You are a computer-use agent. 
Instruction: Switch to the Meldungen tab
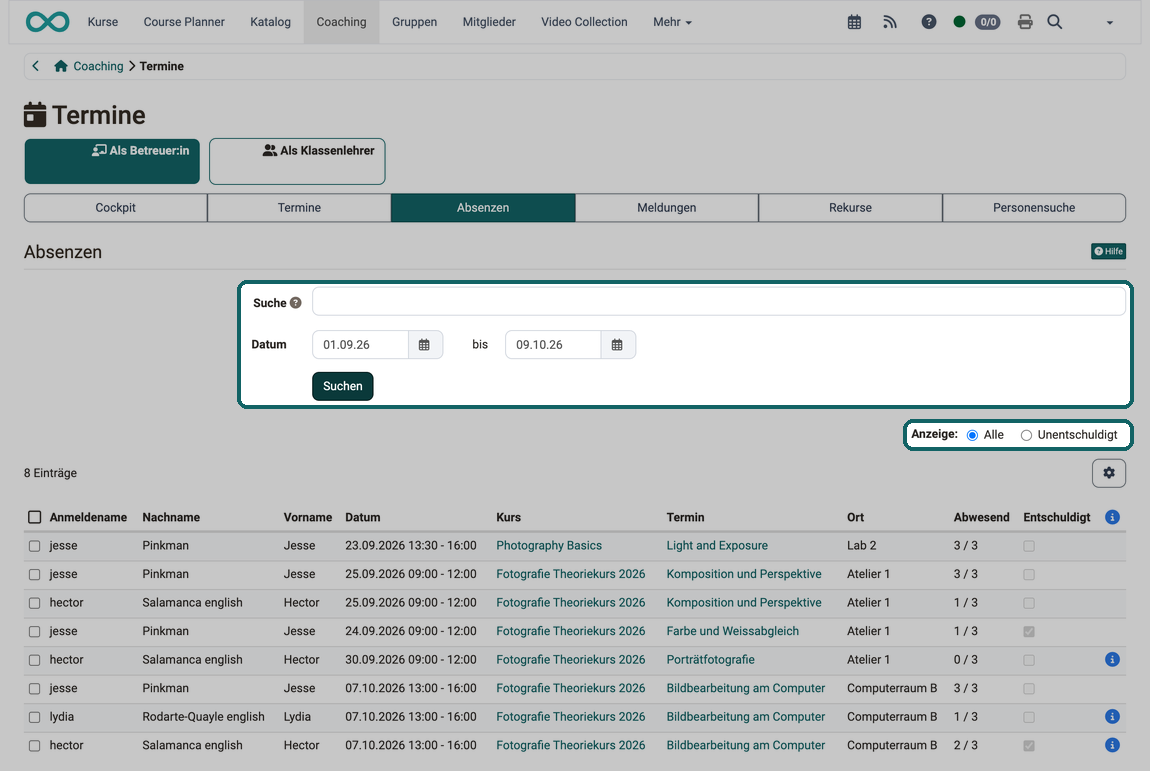tap(667, 208)
